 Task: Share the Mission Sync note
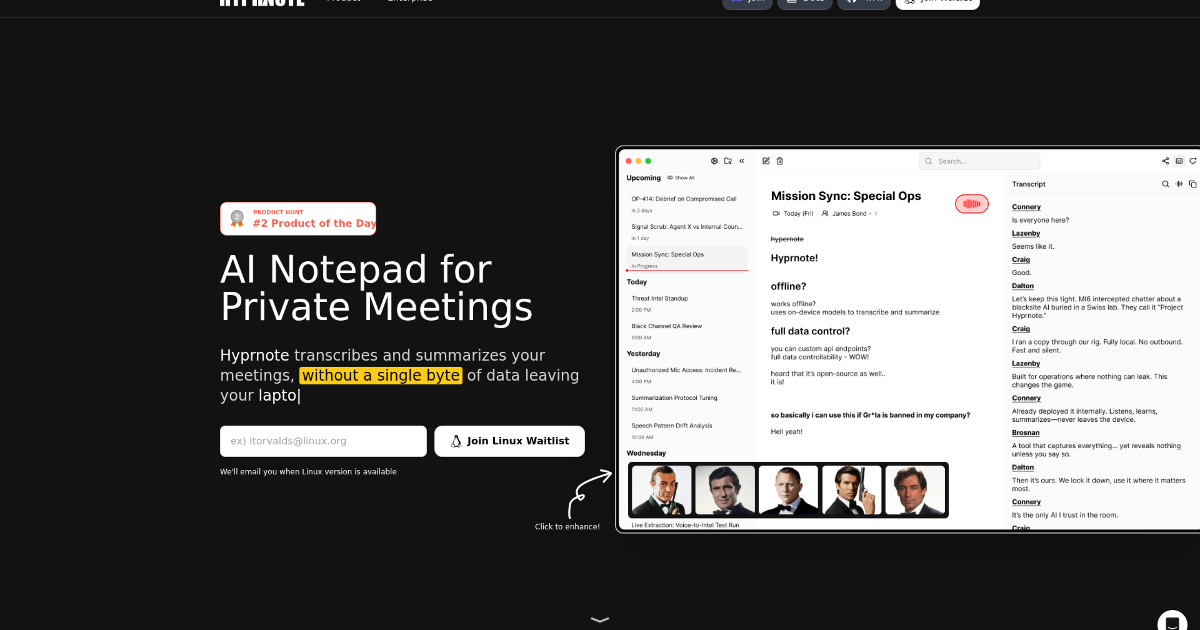click(1165, 161)
